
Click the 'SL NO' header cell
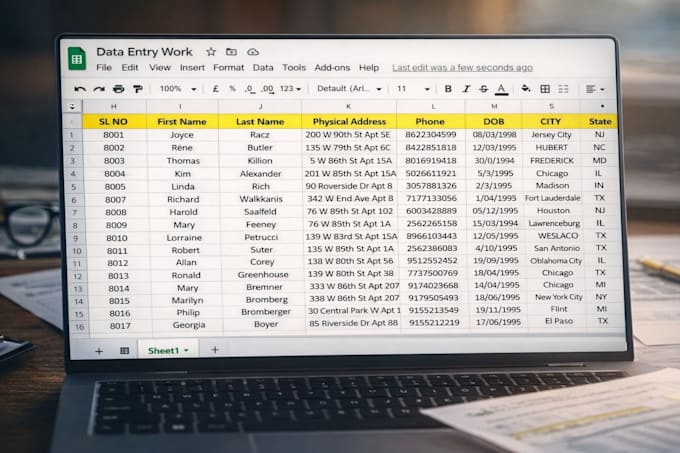pyautogui.click(x=114, y=122)
